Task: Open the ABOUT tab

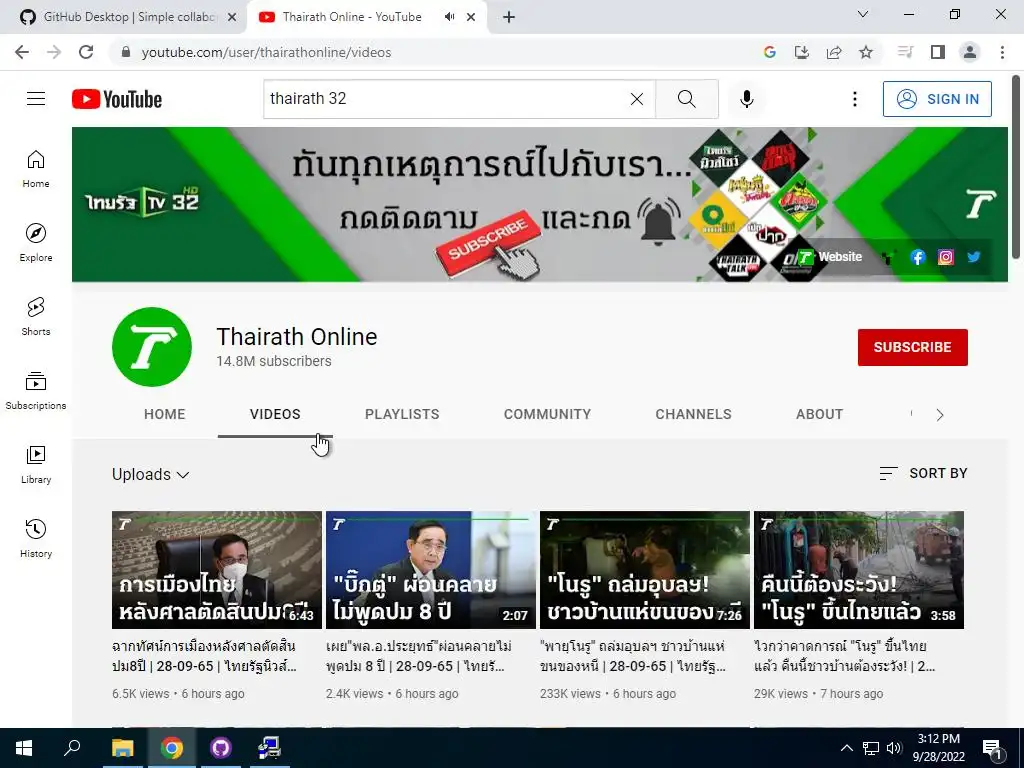Action: (x=820, y=414)
